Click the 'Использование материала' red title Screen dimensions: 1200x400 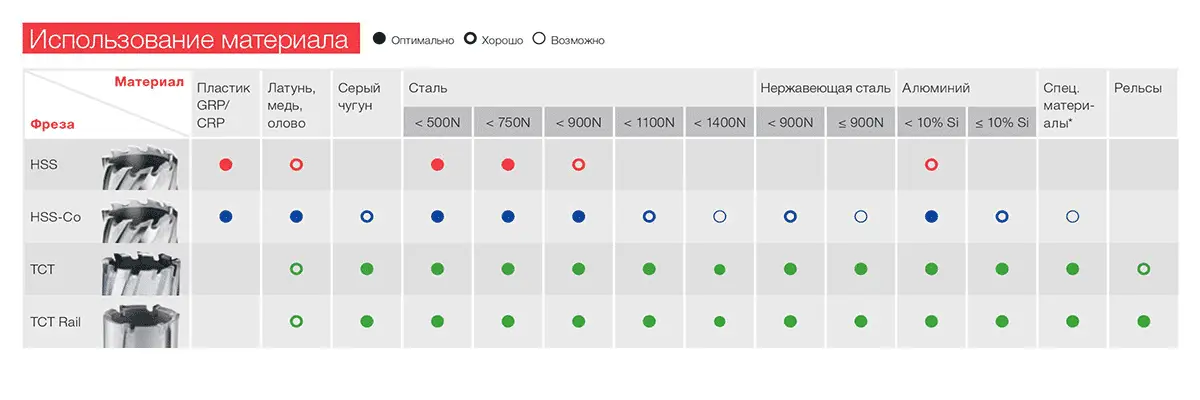(x=190, y=40)
